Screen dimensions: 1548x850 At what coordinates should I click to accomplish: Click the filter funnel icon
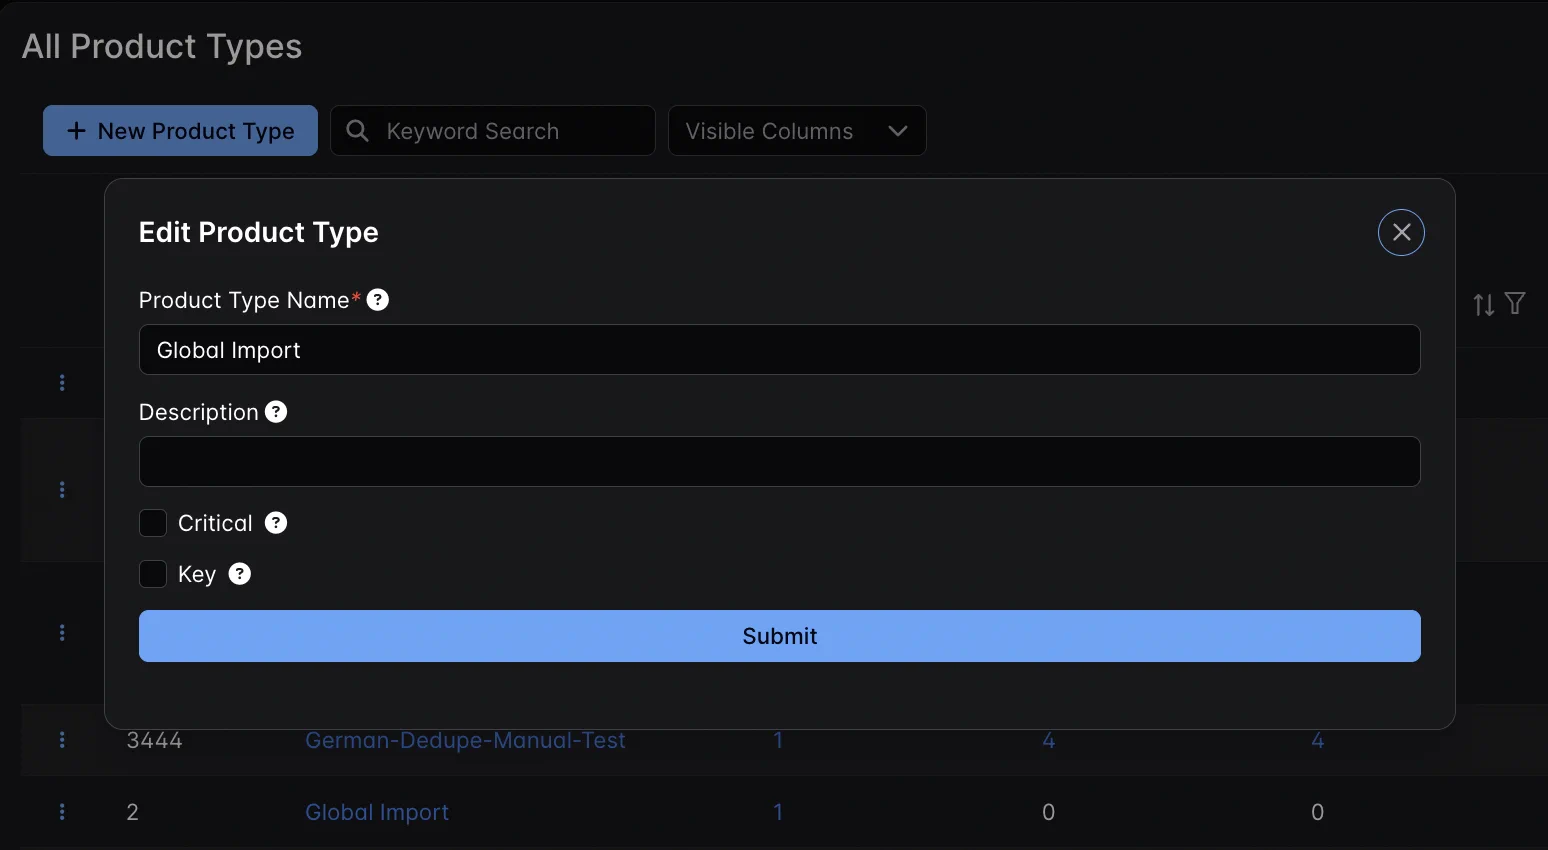point(1515,303)
